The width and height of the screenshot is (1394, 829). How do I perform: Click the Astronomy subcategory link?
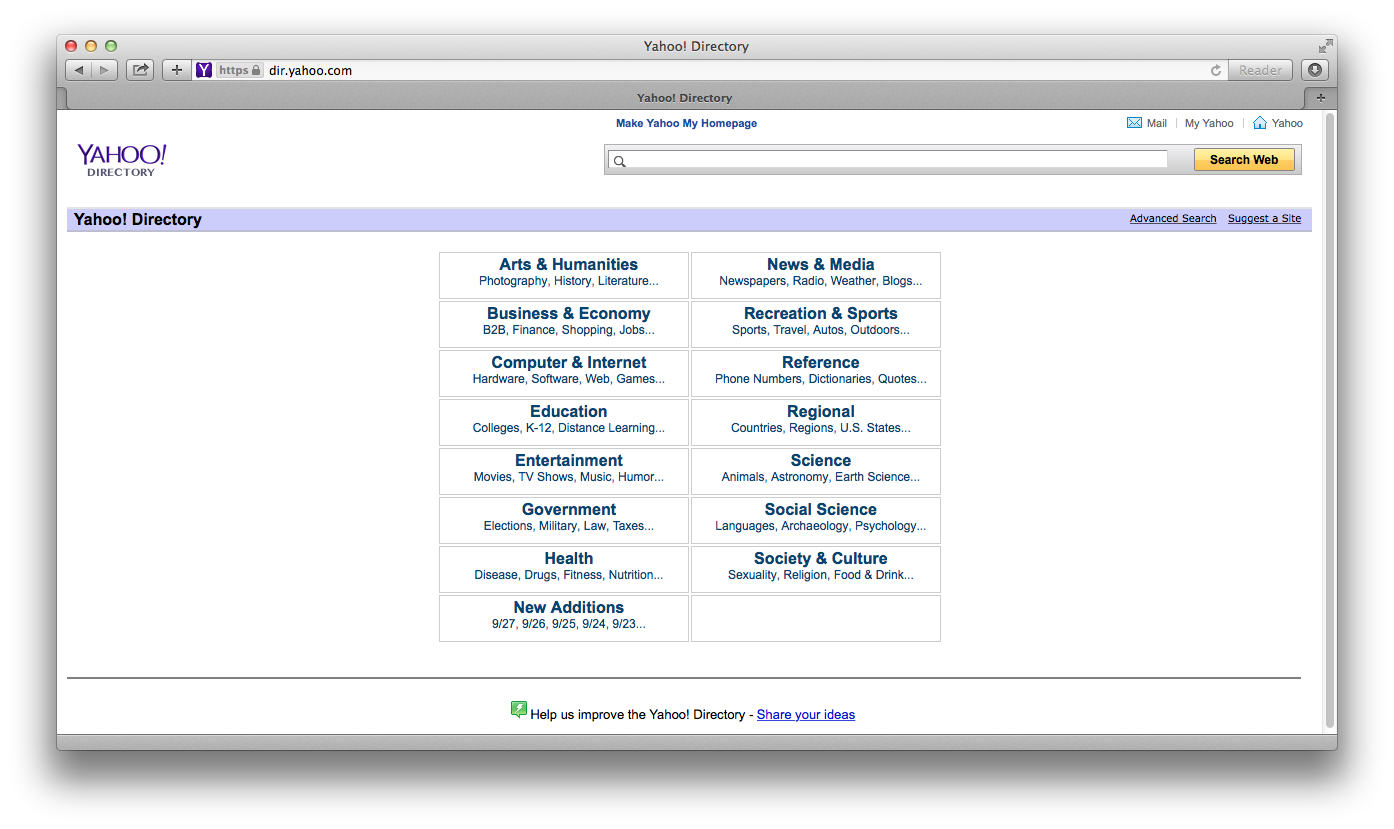pos(799,477)
